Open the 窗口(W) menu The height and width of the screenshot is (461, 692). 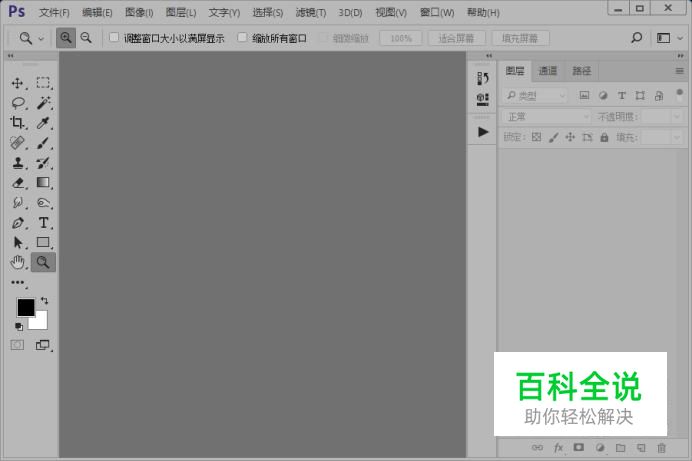(x=437, y=12)
